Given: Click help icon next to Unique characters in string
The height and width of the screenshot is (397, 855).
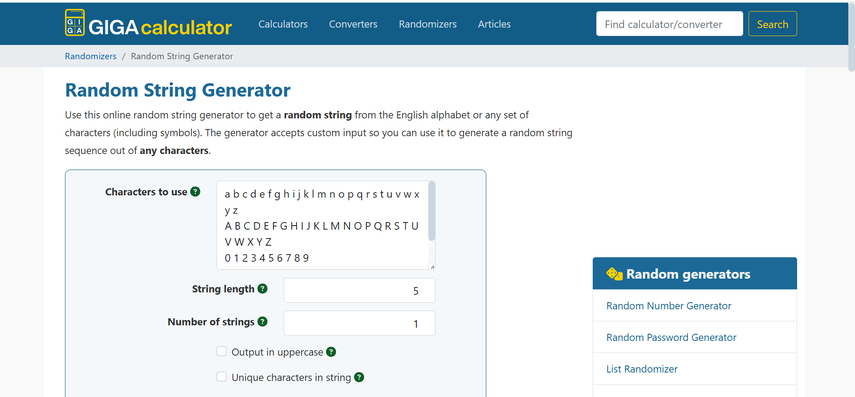Looking at the screenshot, I should click(359, 377).
